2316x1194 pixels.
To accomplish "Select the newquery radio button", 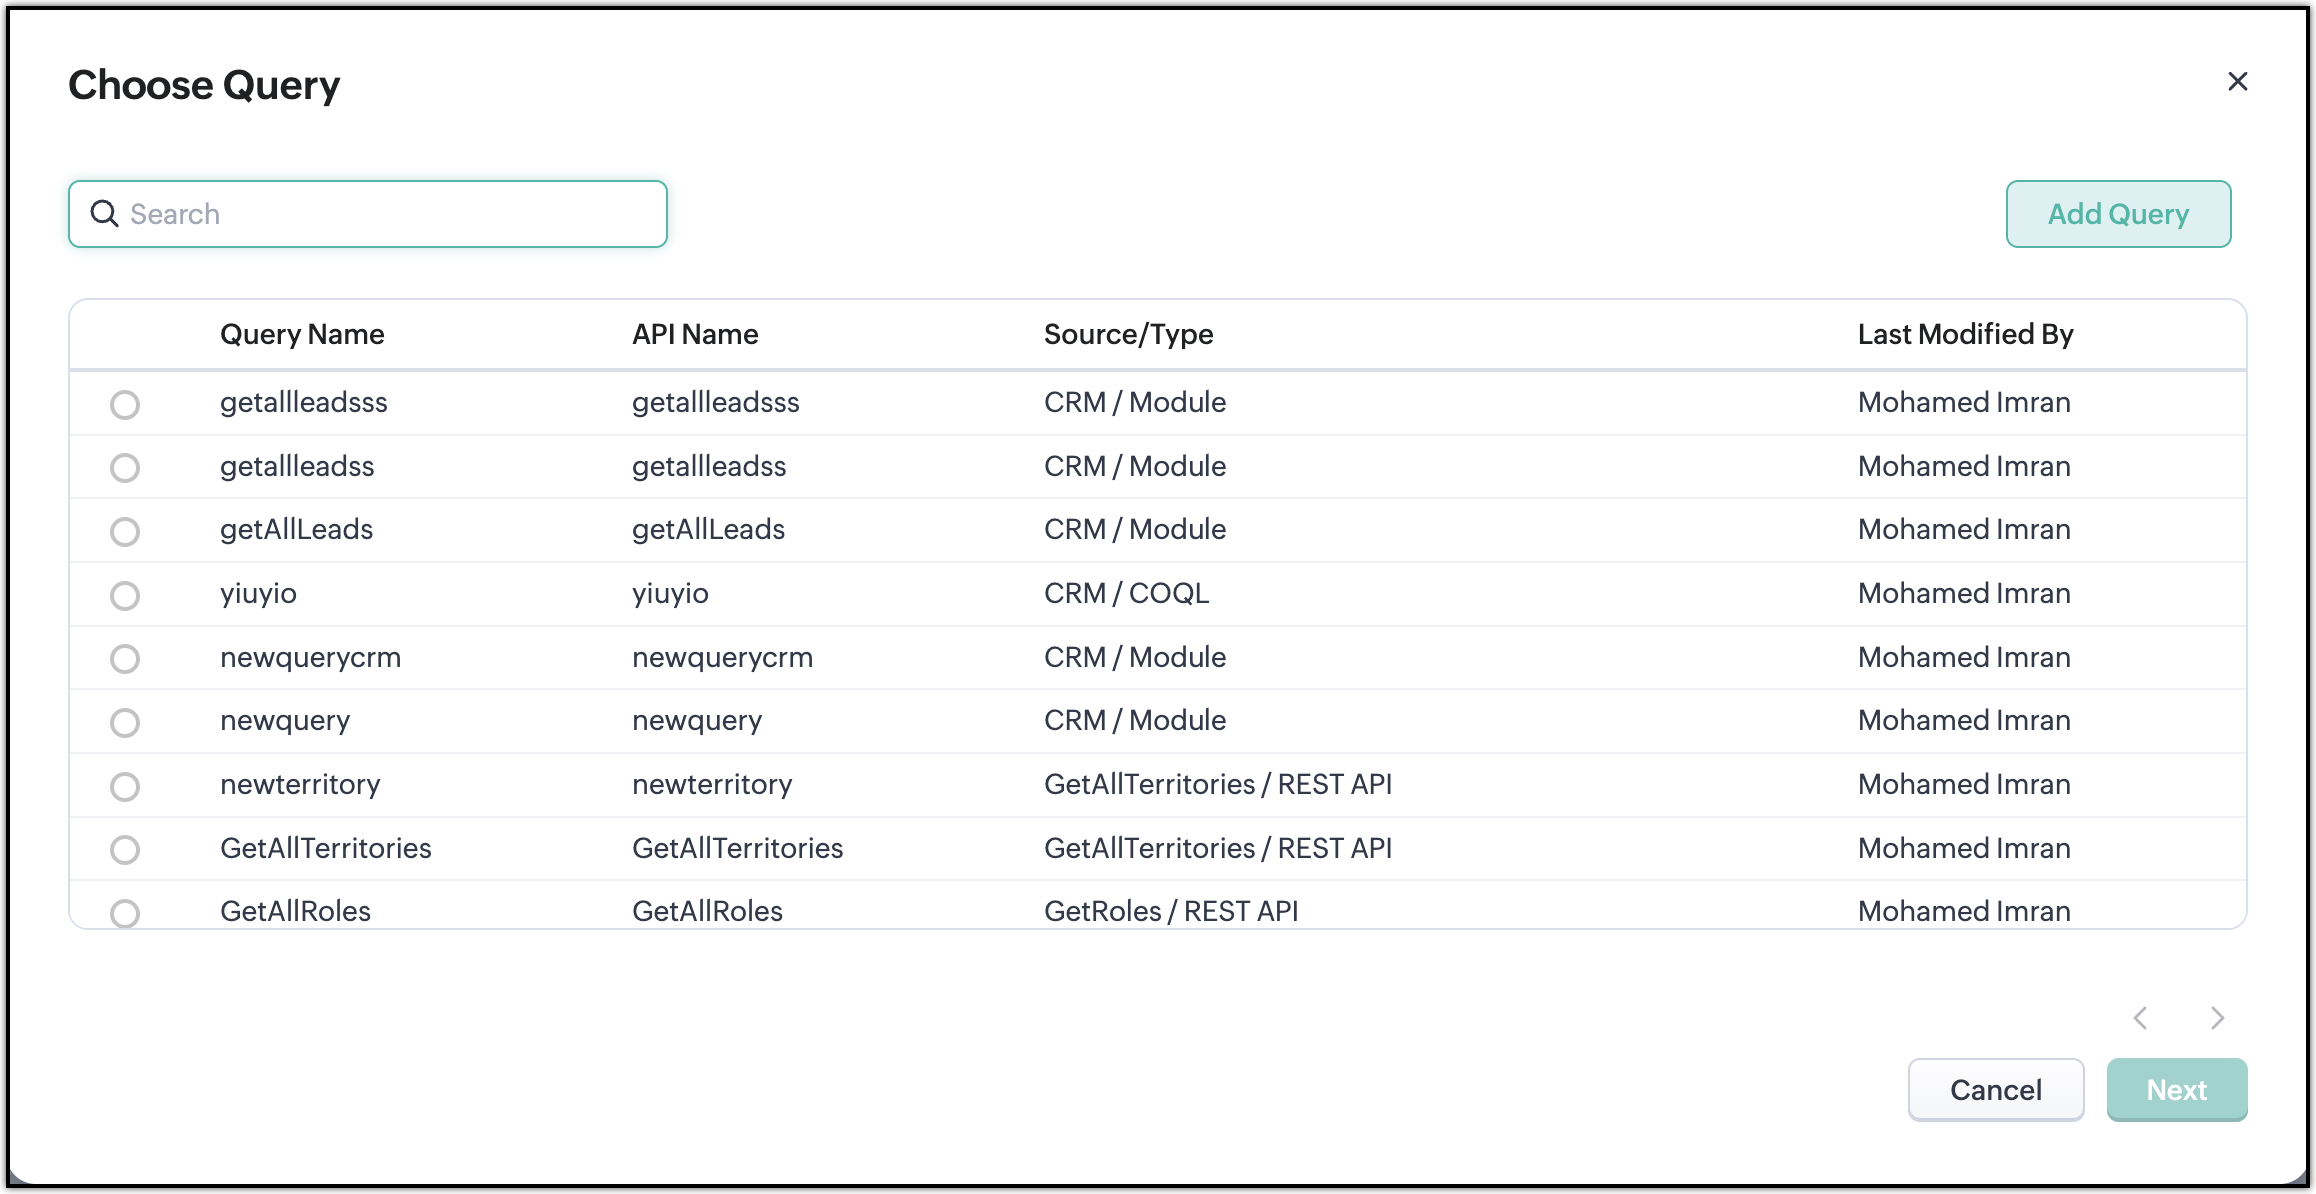I will [125, 722].
